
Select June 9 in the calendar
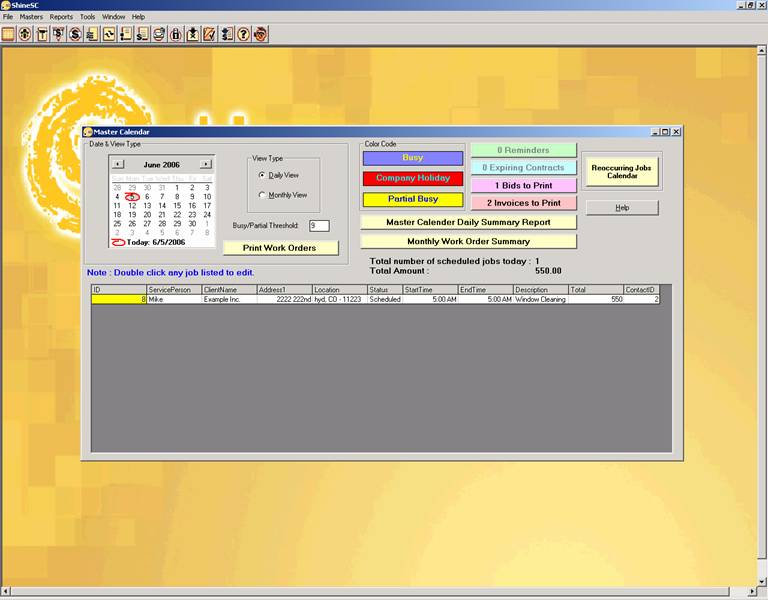click(x=192, y=196)
